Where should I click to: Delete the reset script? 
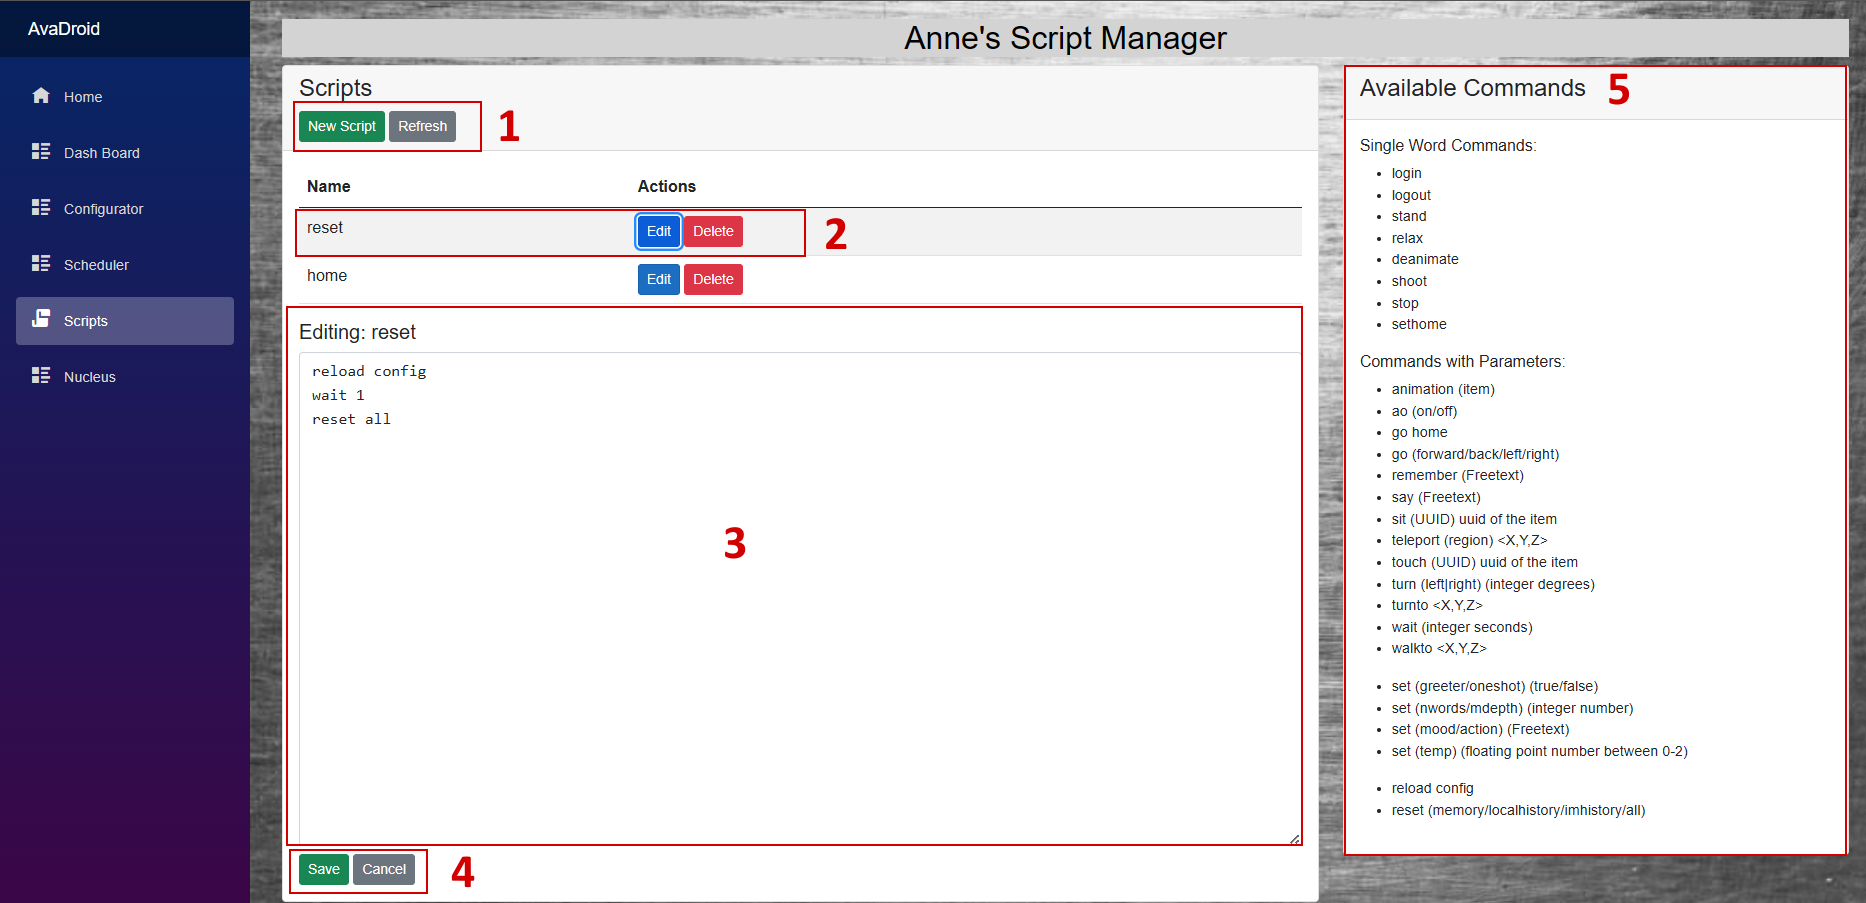click(713, 231)
